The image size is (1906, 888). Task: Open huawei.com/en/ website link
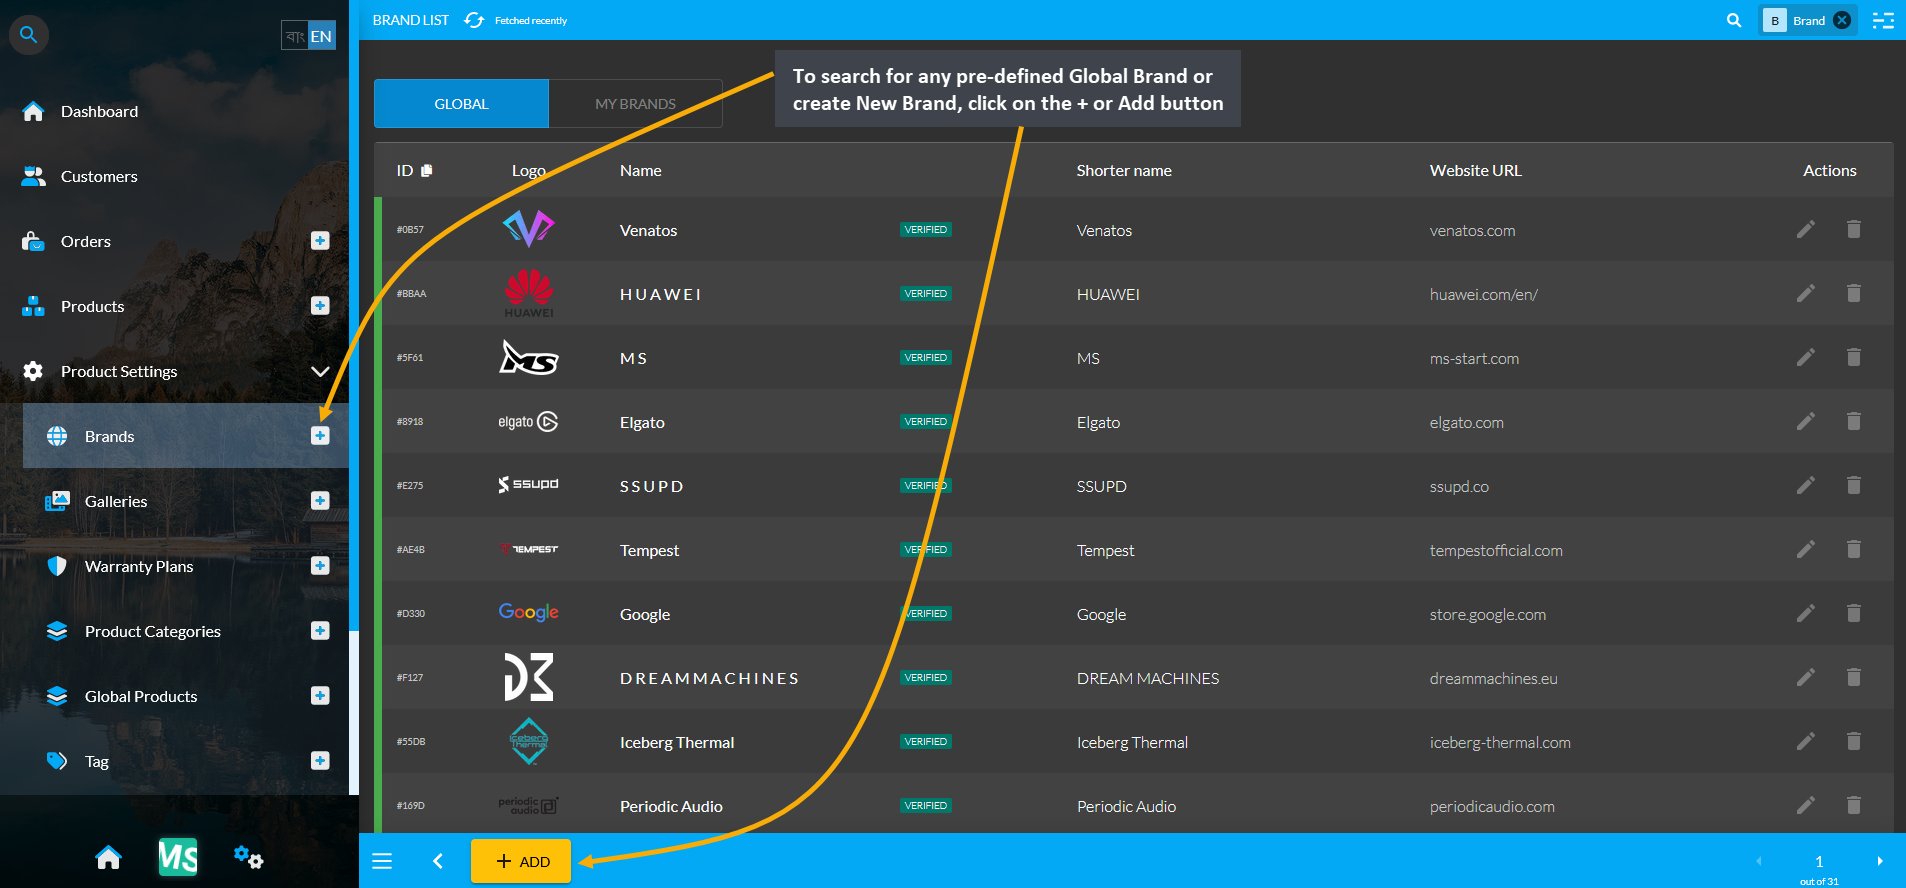pyautogui.click(x=1483, y=294)
